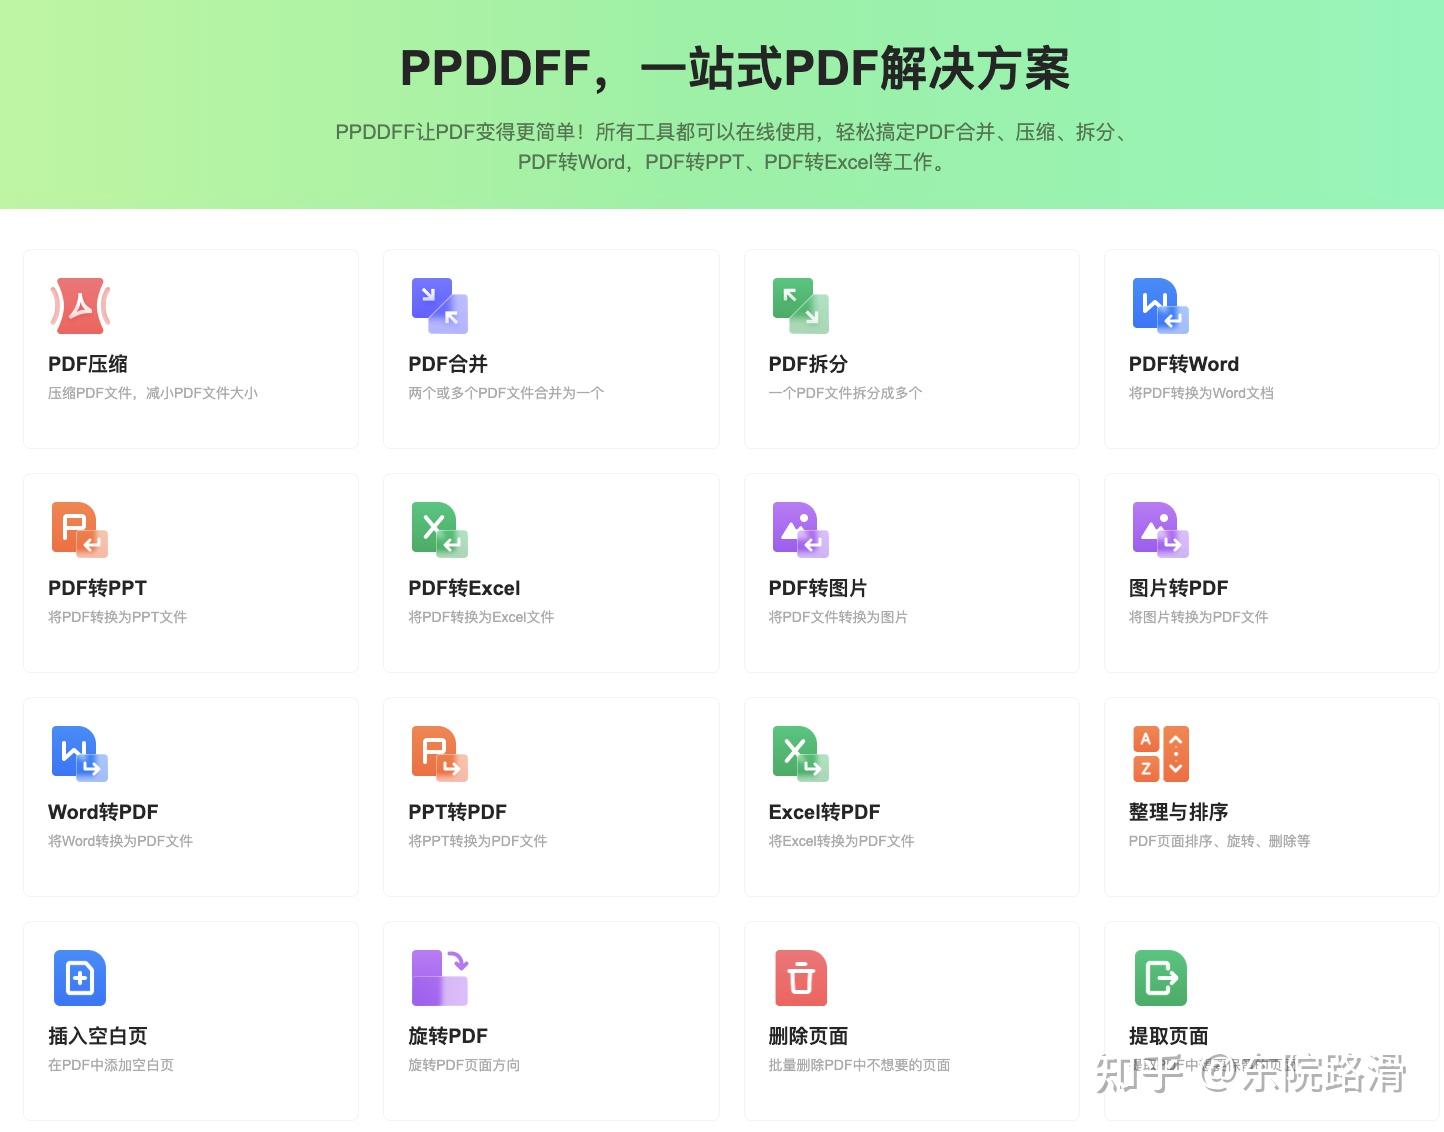Click the blue 插入空白页 icon

(x=79, y=978)
